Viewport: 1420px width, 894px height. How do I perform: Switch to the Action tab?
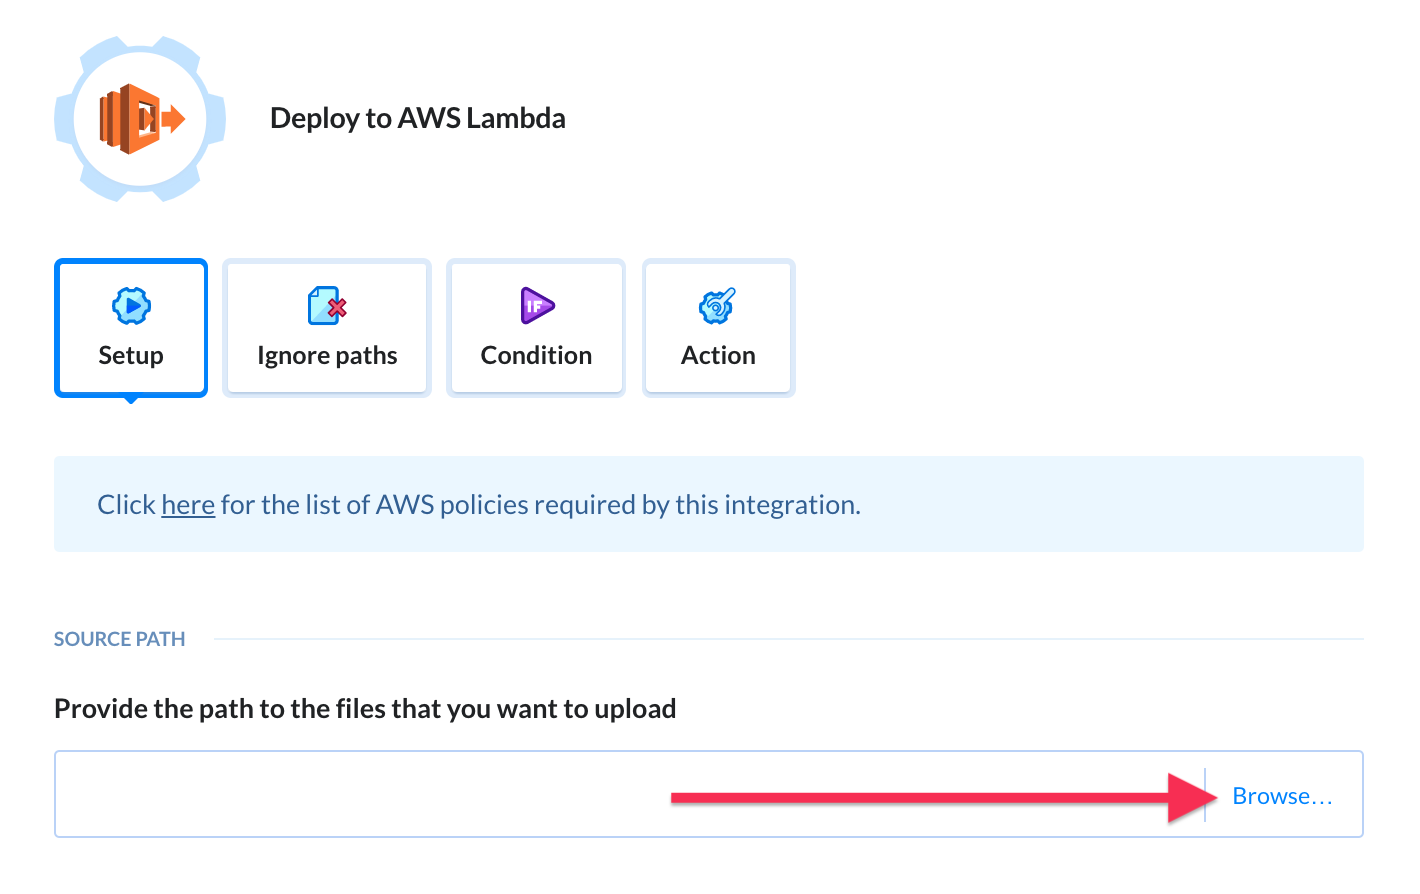click(x=718, y=328)
